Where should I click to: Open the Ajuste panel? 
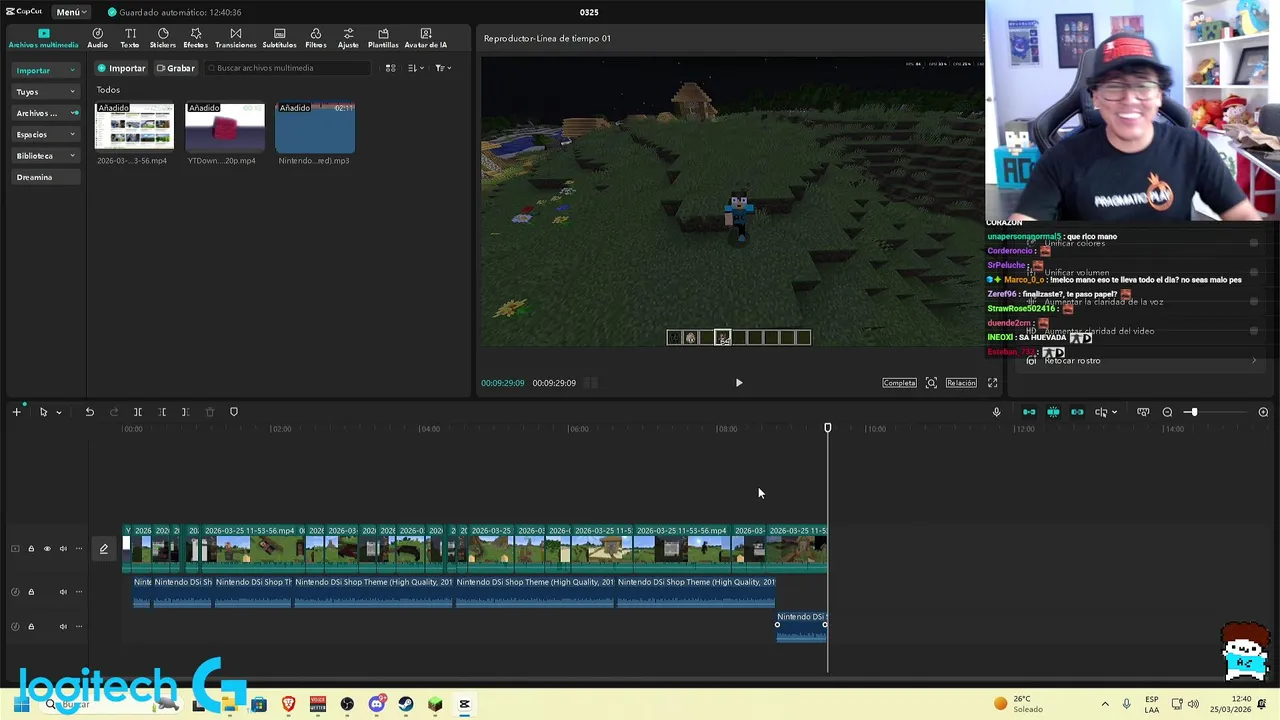point(348,38)
